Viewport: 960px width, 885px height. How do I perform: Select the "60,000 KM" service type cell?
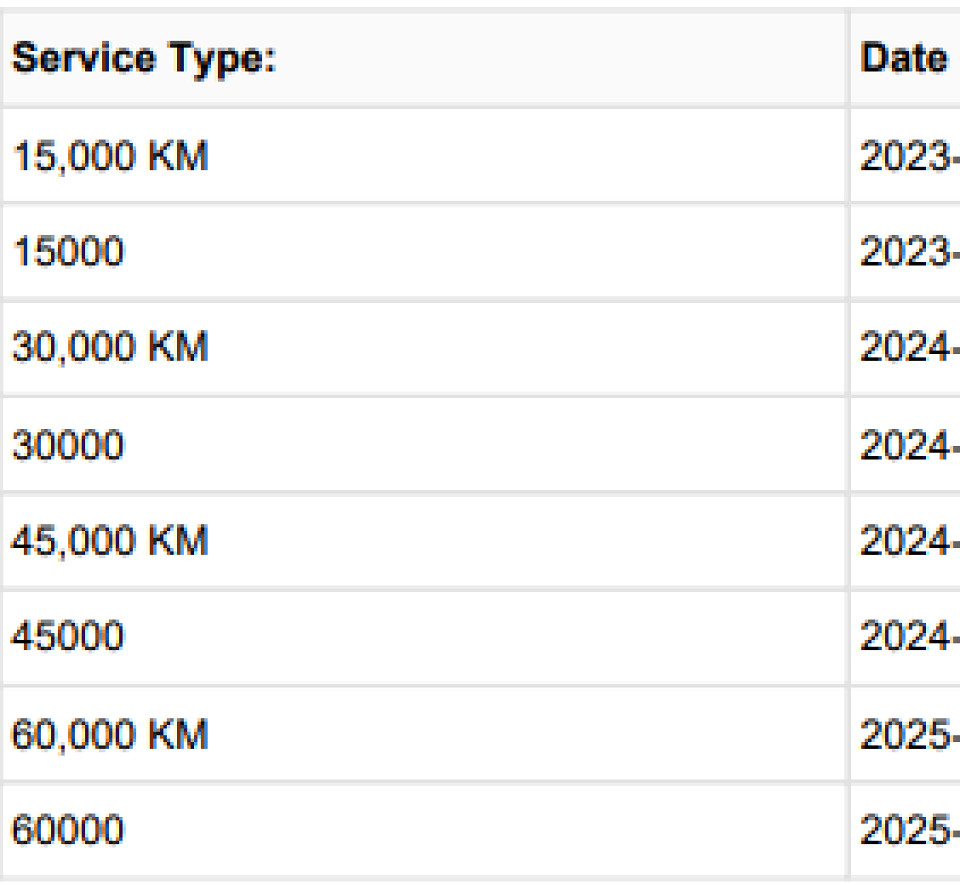(x=110, y=735)
